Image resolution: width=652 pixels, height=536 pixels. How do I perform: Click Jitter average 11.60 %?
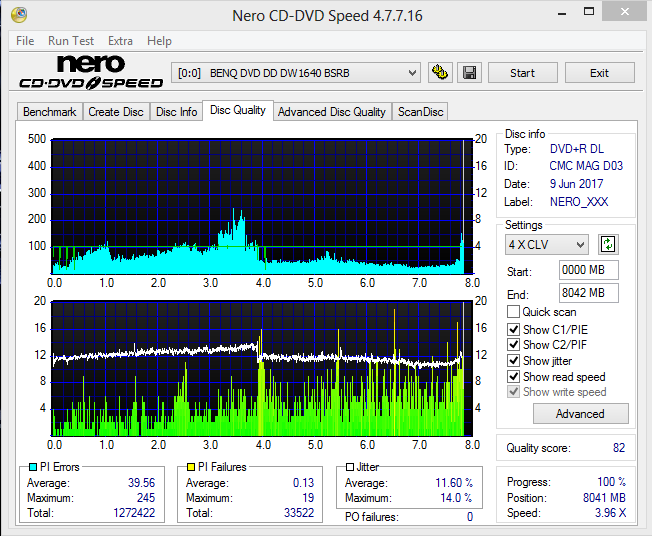[454, 482]
